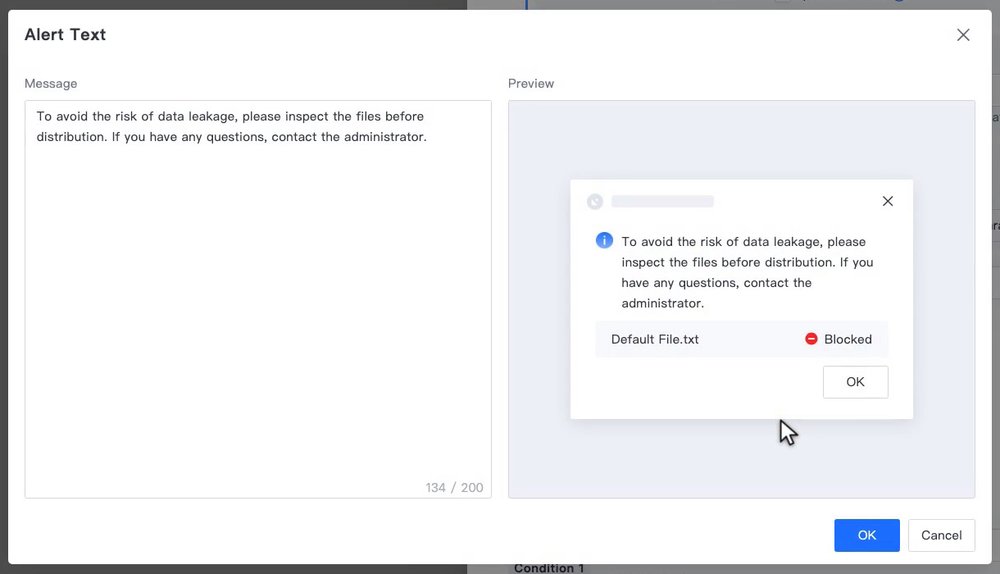This screenshot has height=574, width=1000.
Task: Close the preview popup with its X
Action: pos(888,201)
